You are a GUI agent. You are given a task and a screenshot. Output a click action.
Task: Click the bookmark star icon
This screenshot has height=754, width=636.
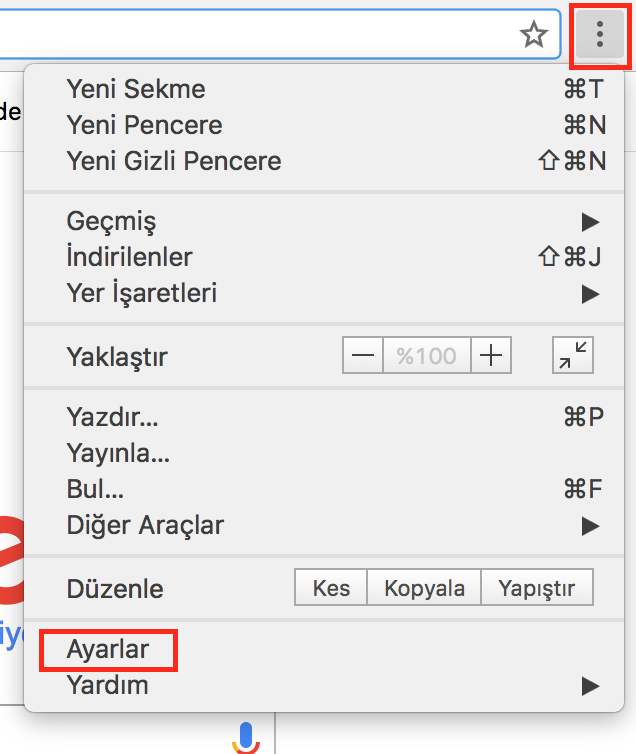(x=534, y=34)
